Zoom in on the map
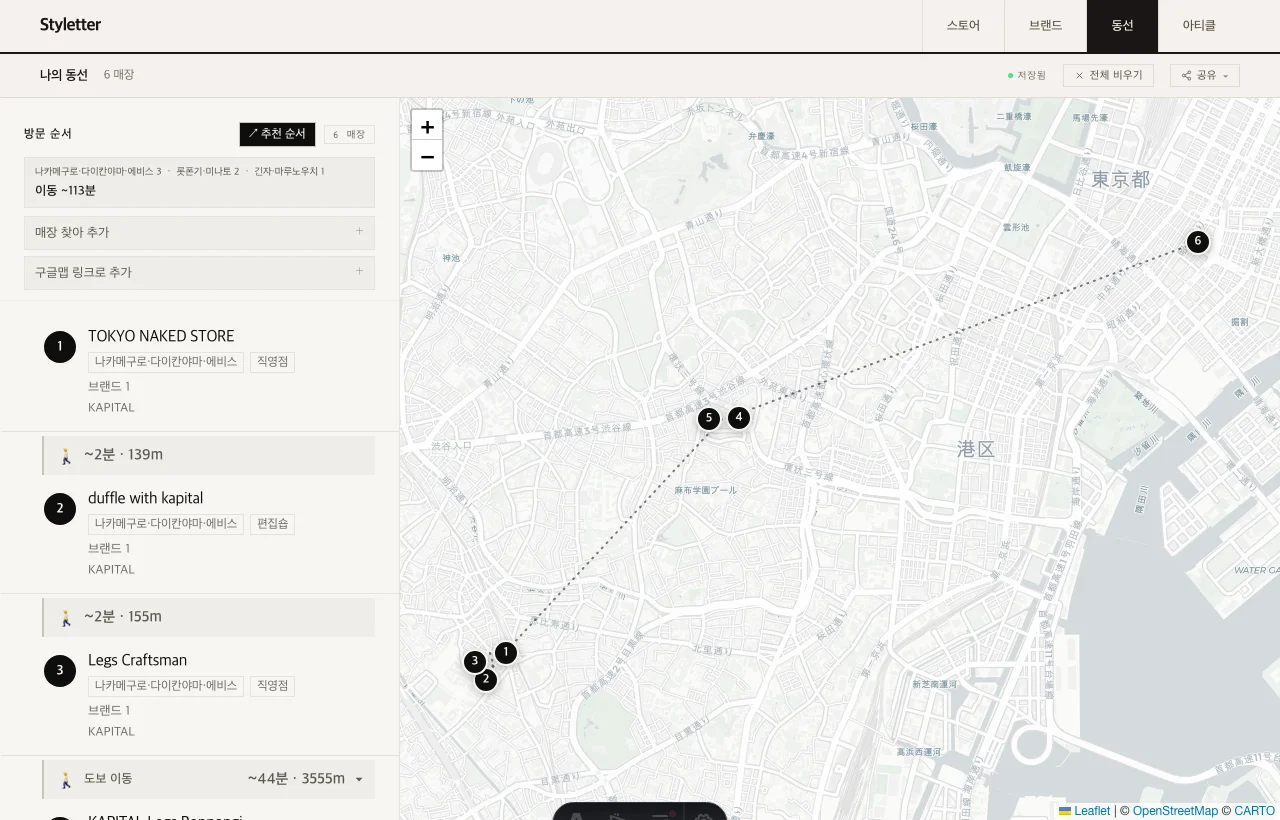 coord(427,126)
